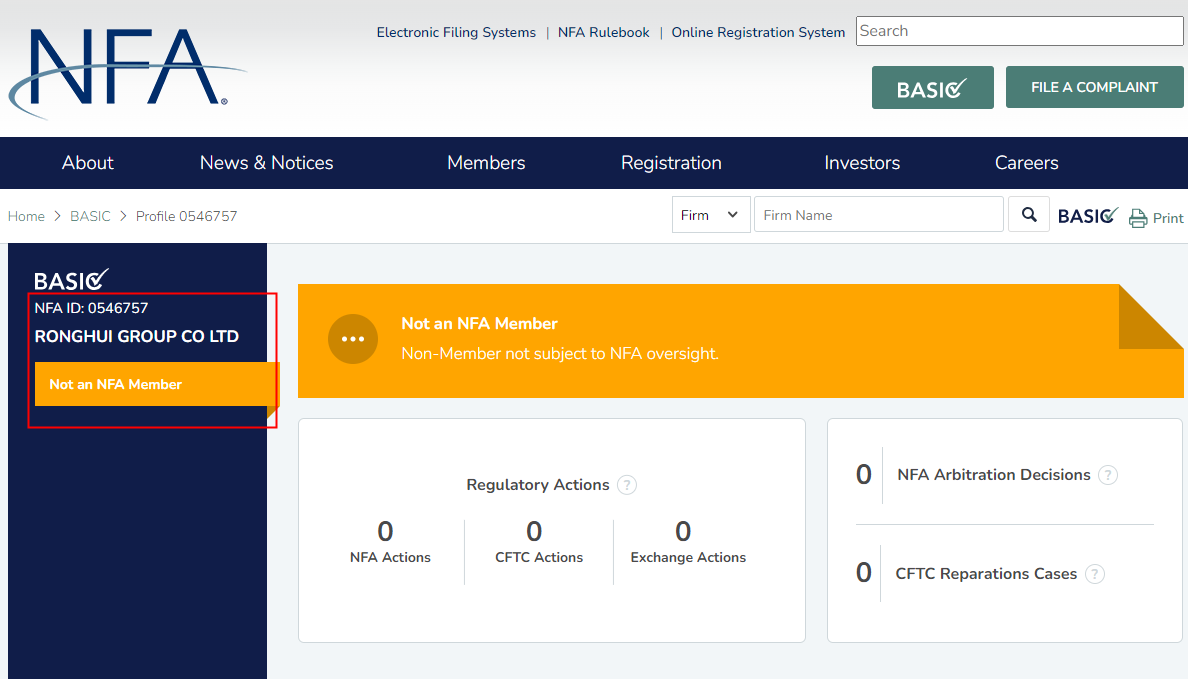Click the NFA Actions count
This screenshot has width=1188, height=679.
point(386,531)
